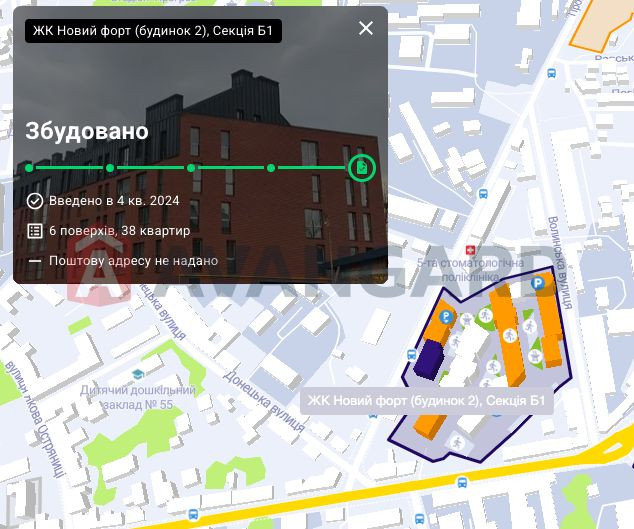Click the bus stop icon beside the purple building
Screen dimensions: 634x529
412,355
